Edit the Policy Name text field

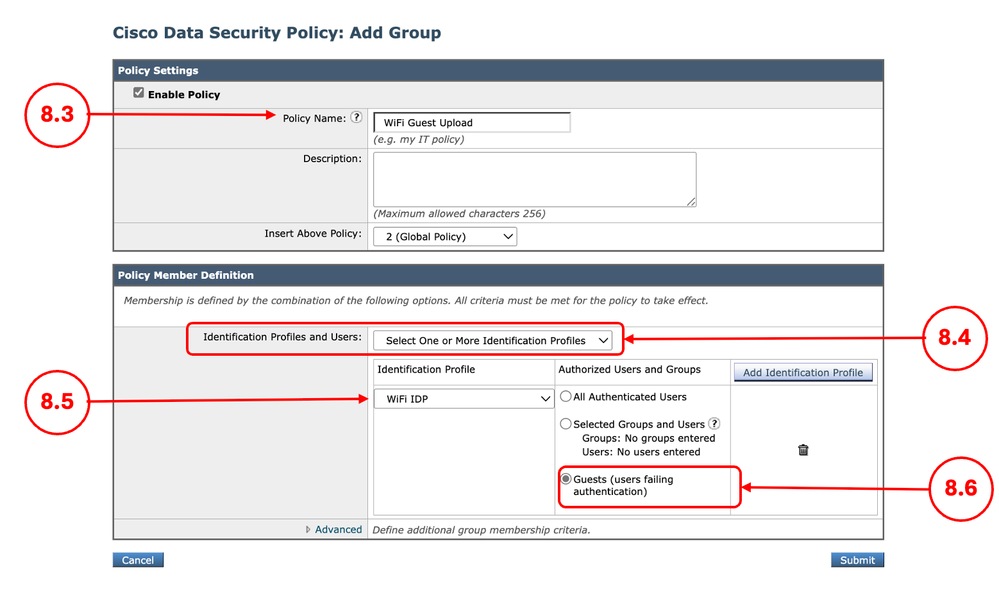coord(470,121)
